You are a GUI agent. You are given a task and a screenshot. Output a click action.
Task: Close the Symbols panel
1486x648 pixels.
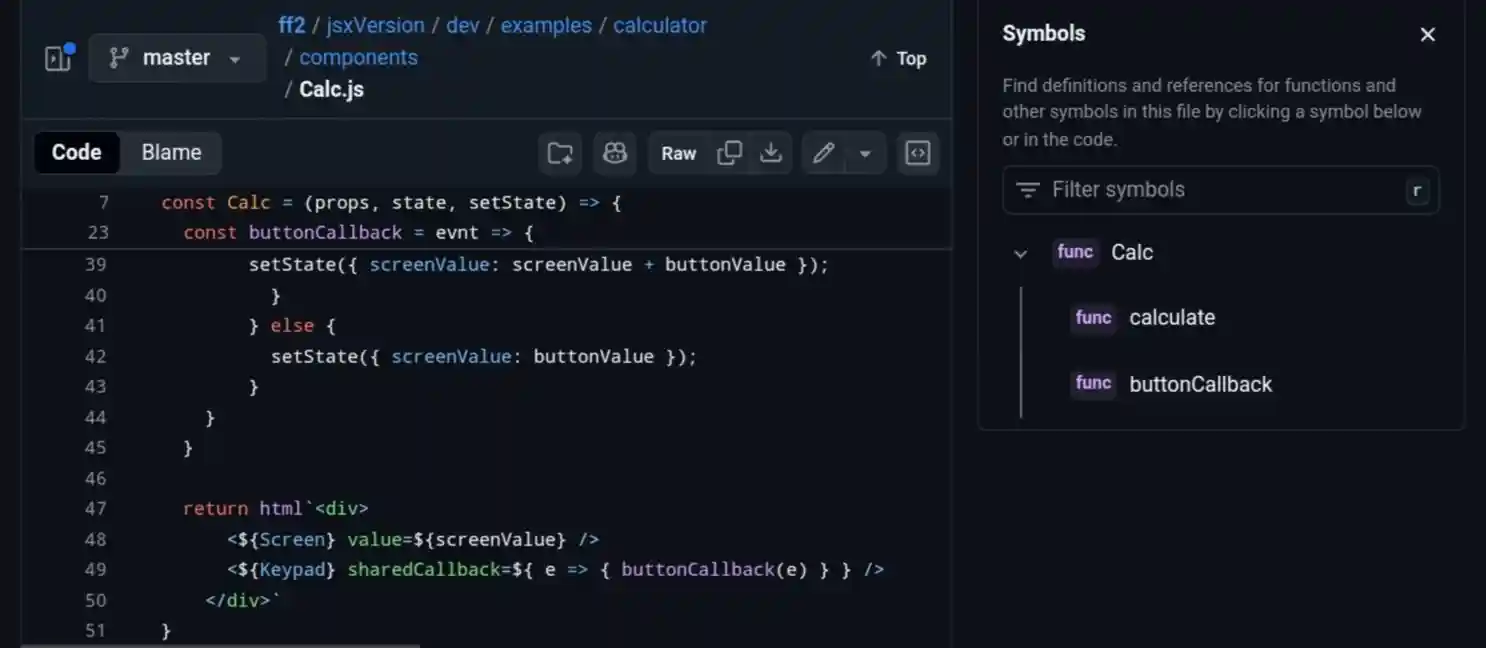(x=1427, y=33)
